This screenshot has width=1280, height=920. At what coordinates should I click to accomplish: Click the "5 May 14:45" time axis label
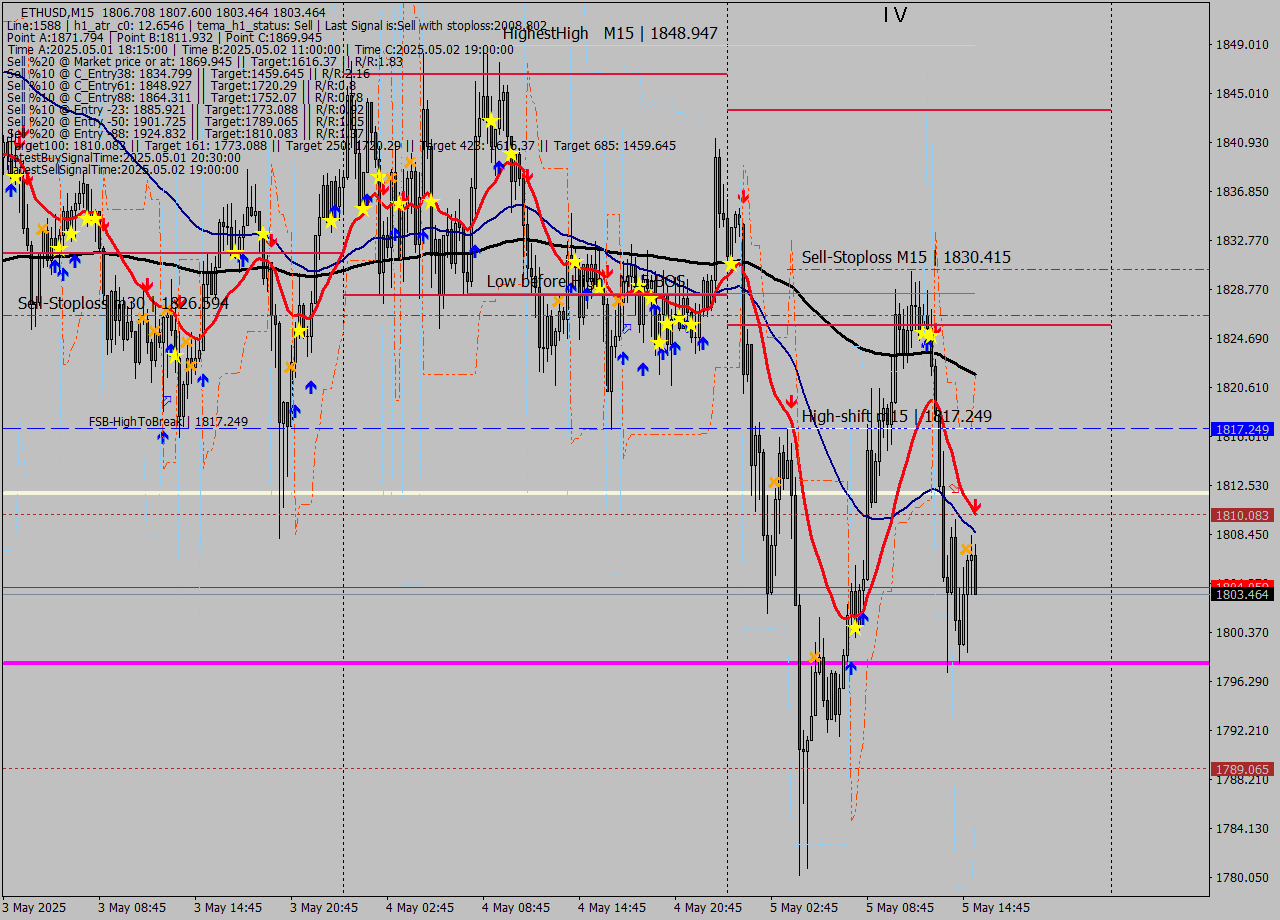[x=996, y=908]
